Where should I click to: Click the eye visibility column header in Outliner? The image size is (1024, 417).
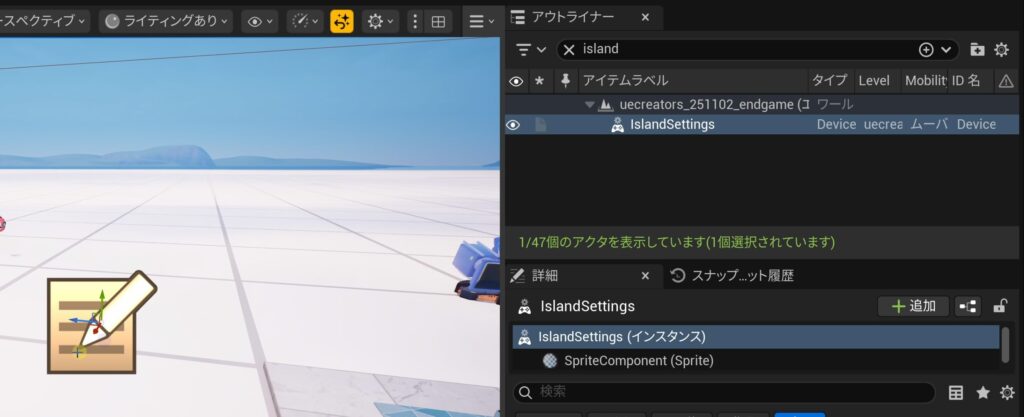pos(516,81)
